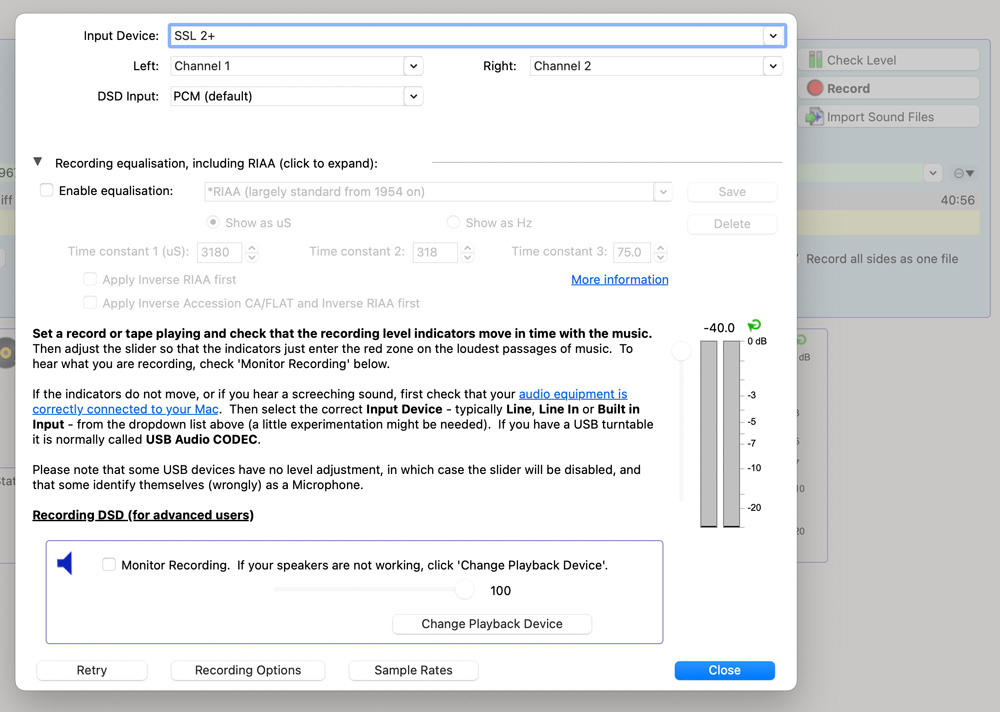Click the Change Playback Device button

pos(492,624)
